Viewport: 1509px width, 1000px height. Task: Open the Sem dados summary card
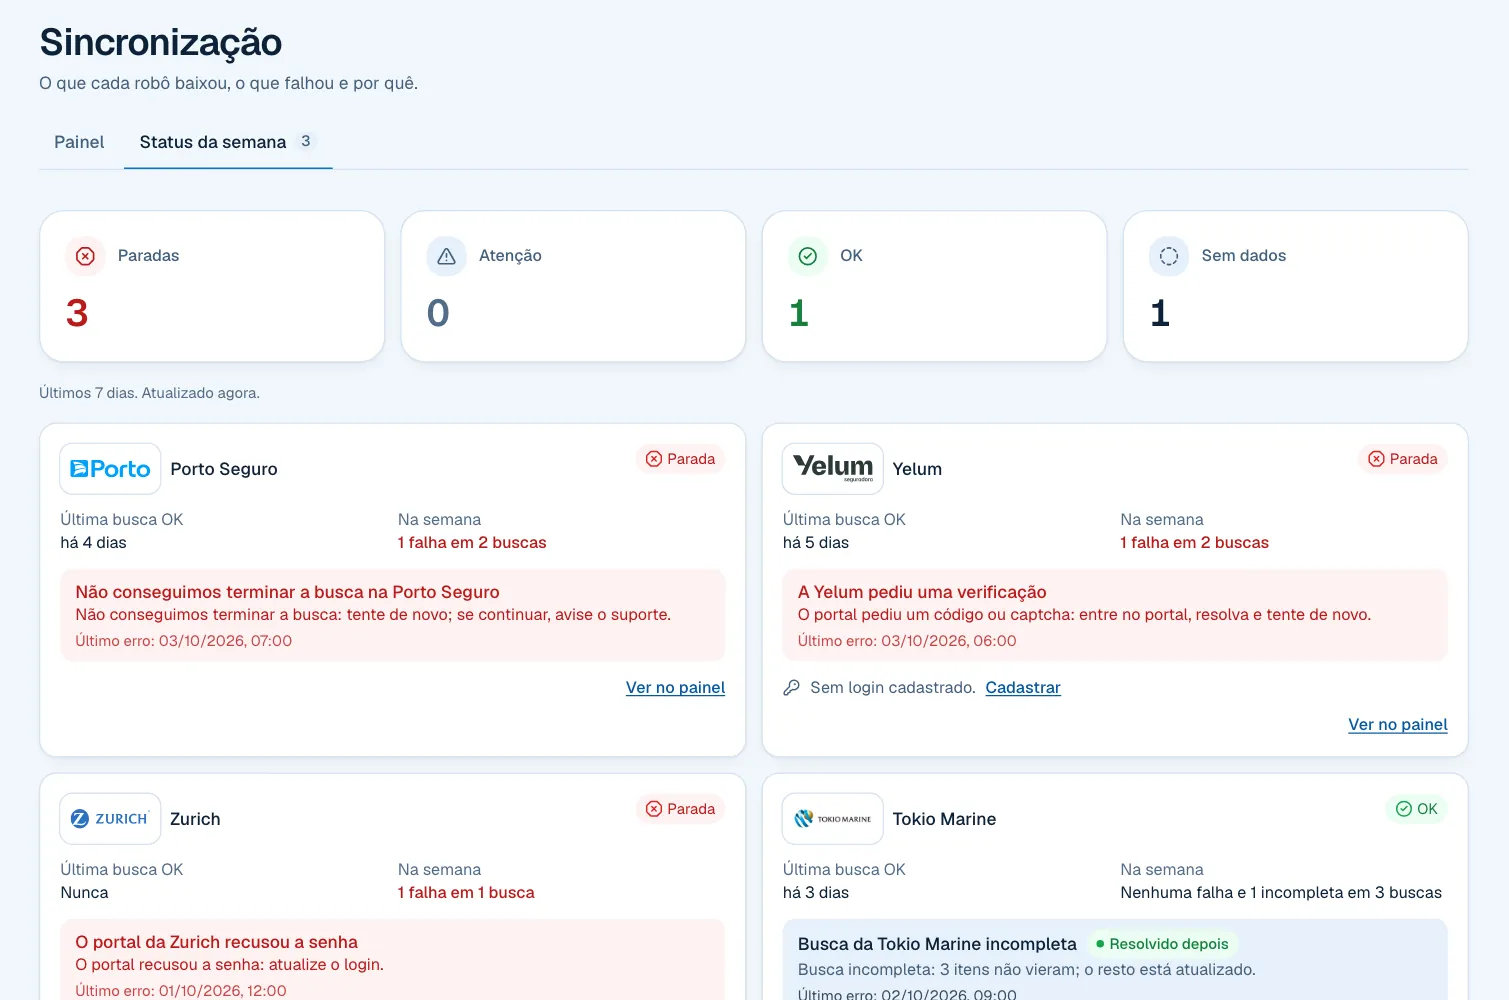click(1296, 286)
